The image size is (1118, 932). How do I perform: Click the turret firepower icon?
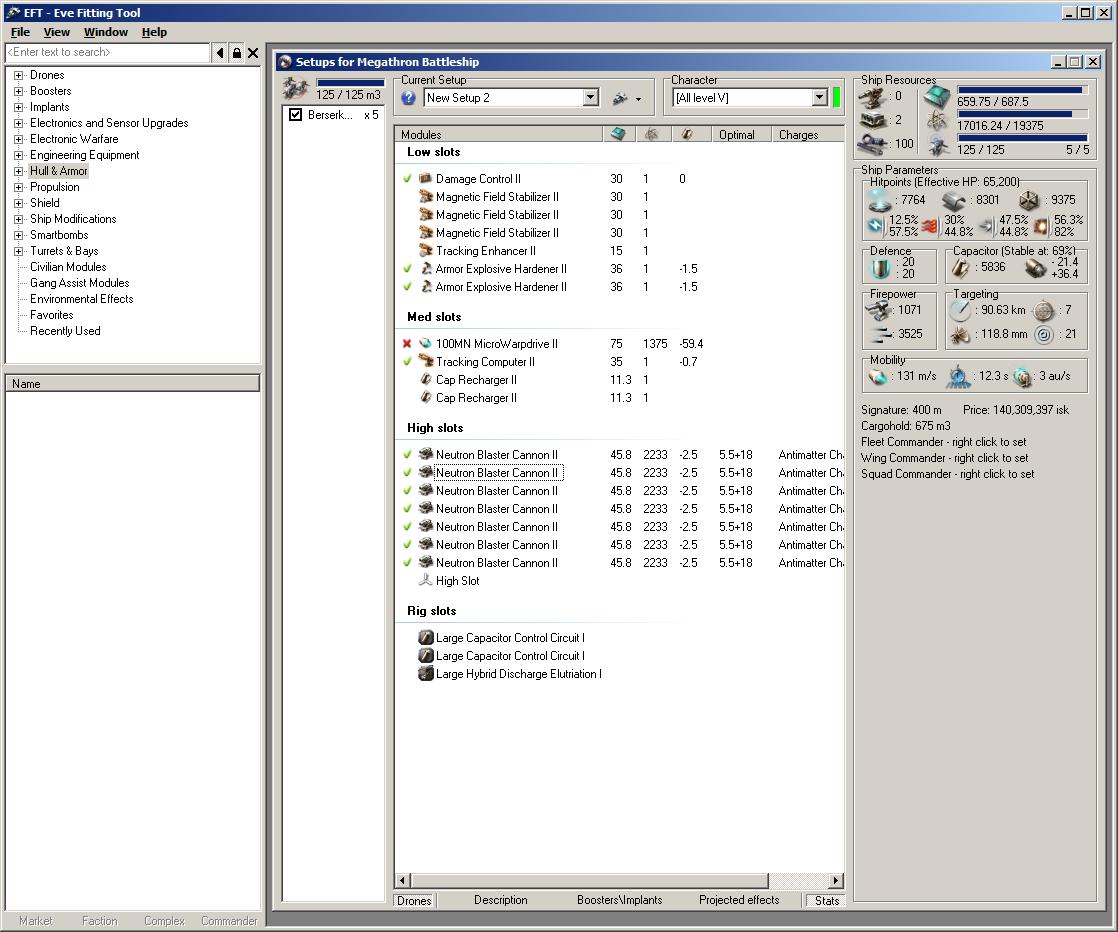(x=877, y=309)
